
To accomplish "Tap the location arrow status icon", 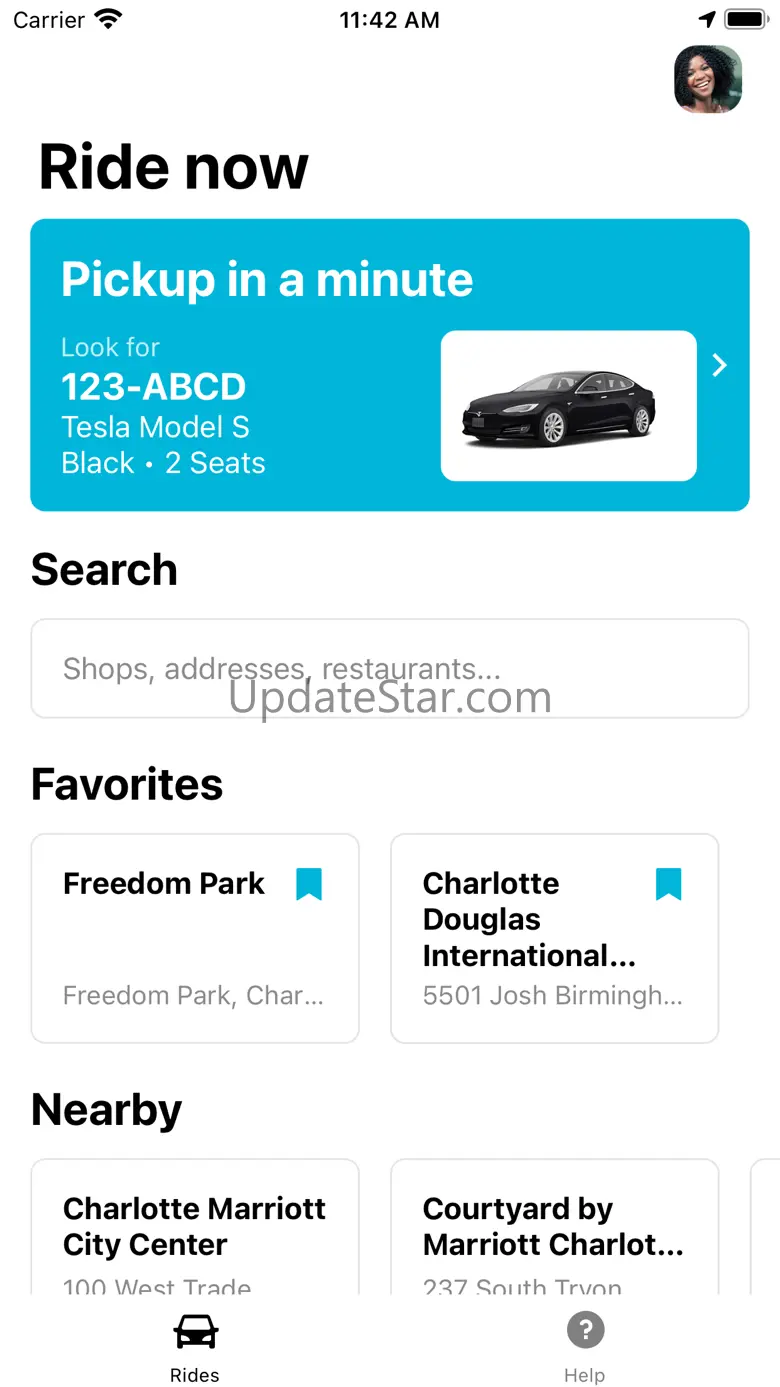I will (707, 20).
